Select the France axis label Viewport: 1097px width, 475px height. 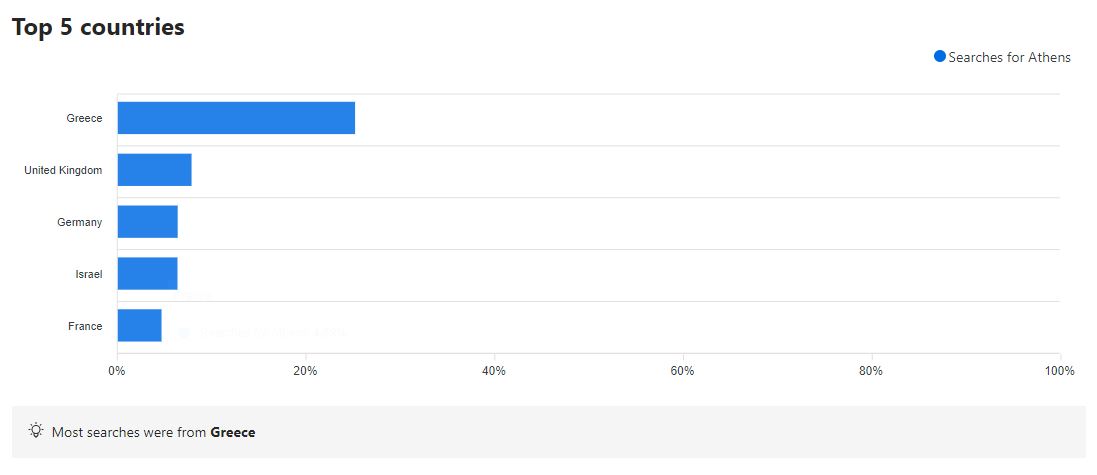[85, 326]
